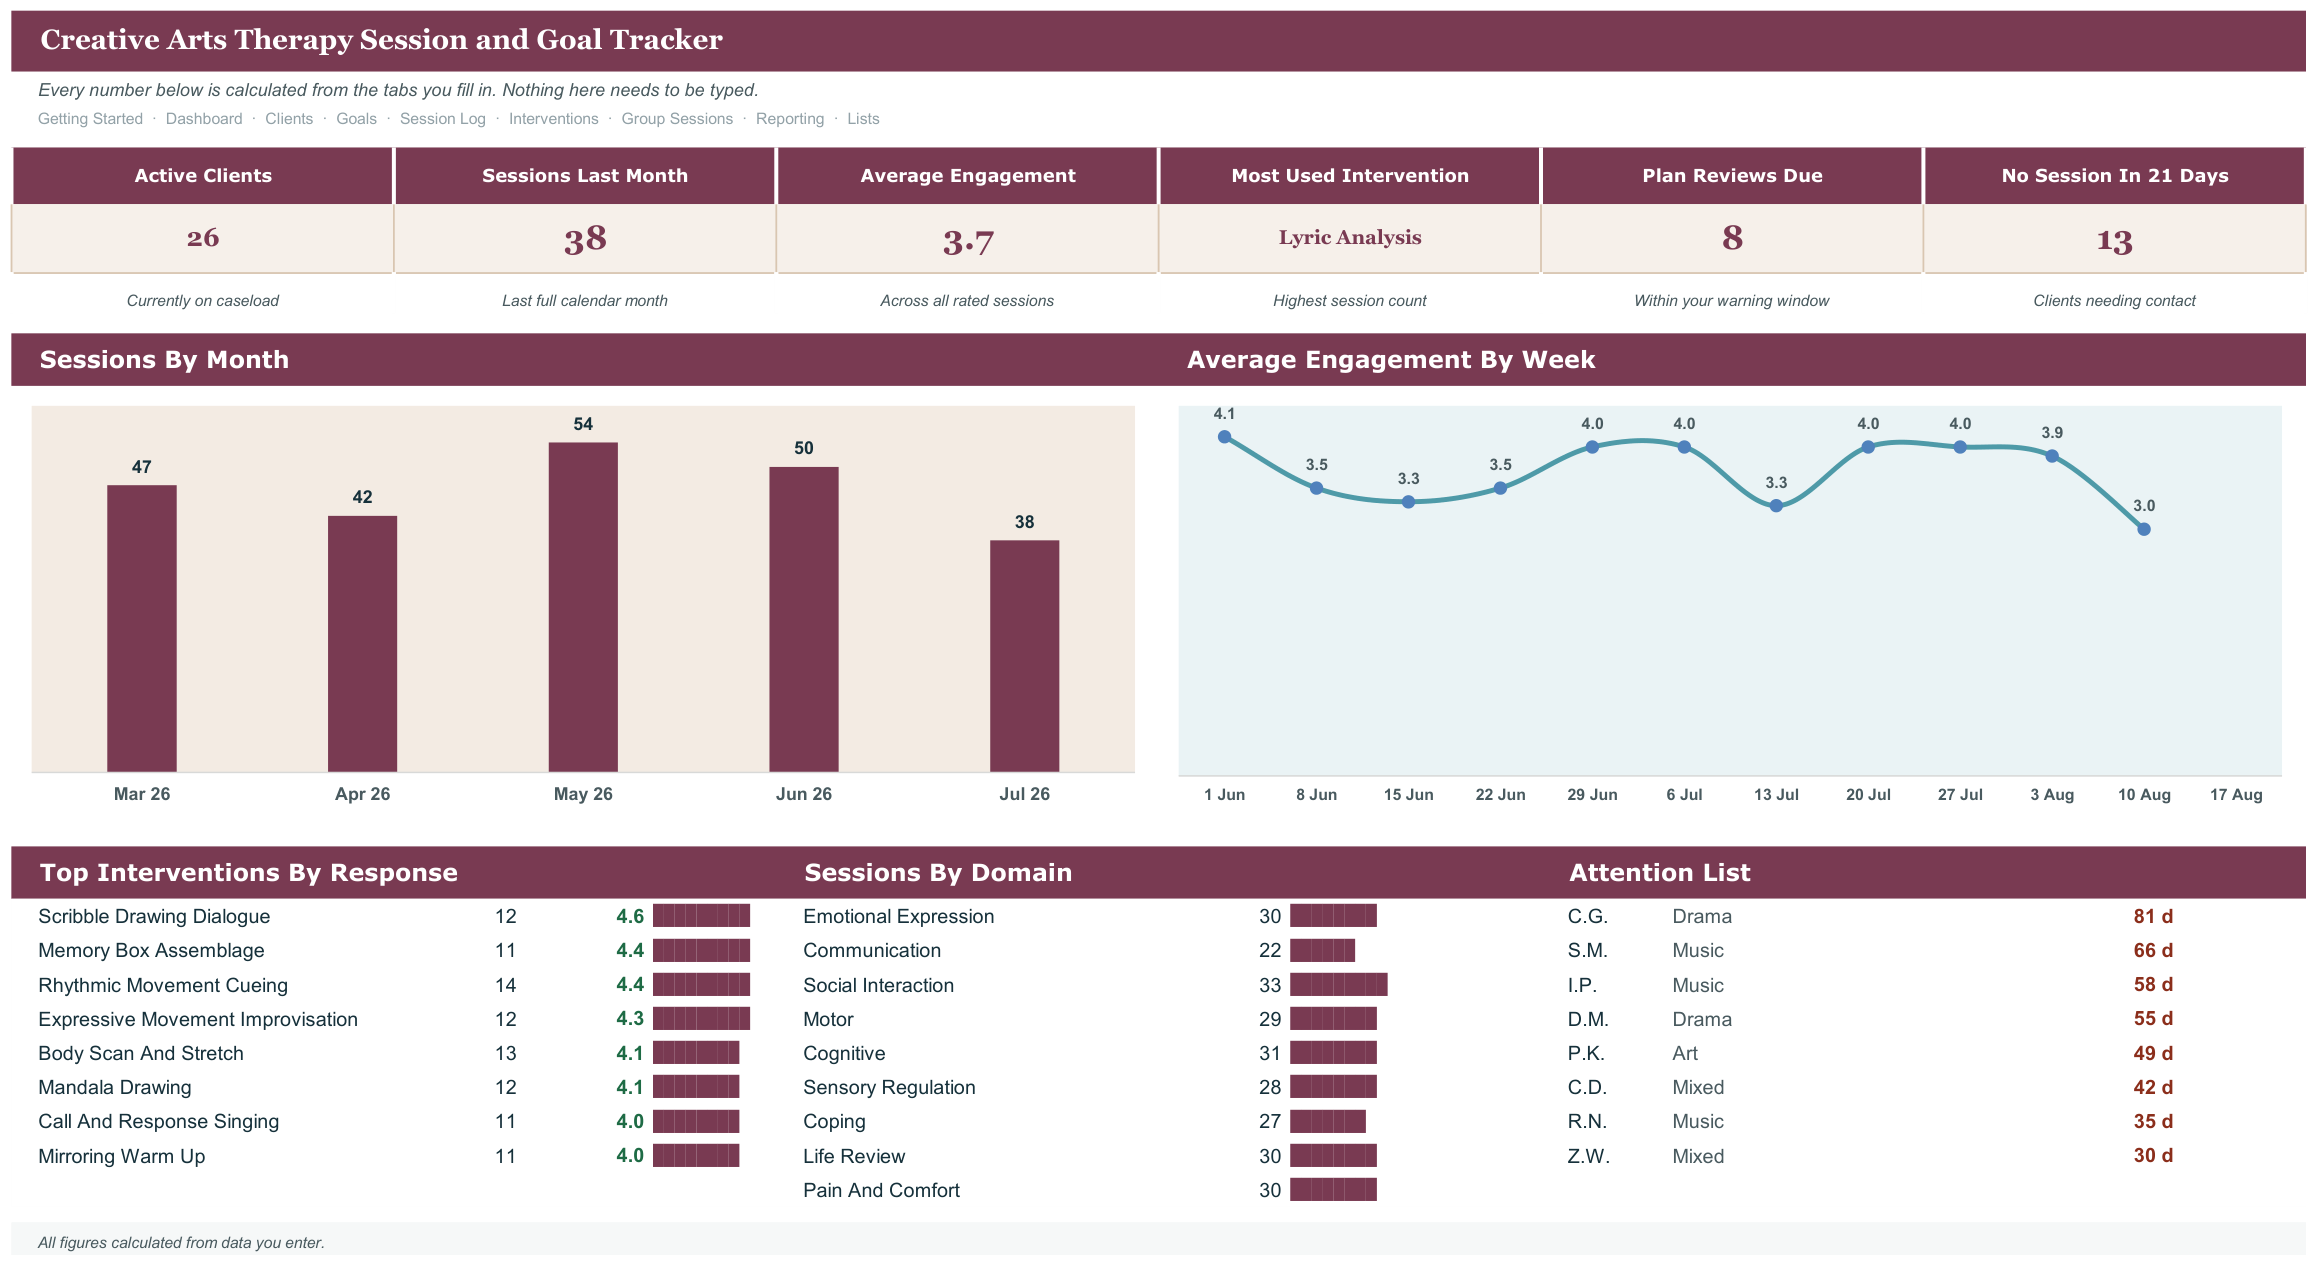Select the 8 Jun engagement data point
The image size is (2317, 1262).
pyautogui.click(x=1316, y=488)
